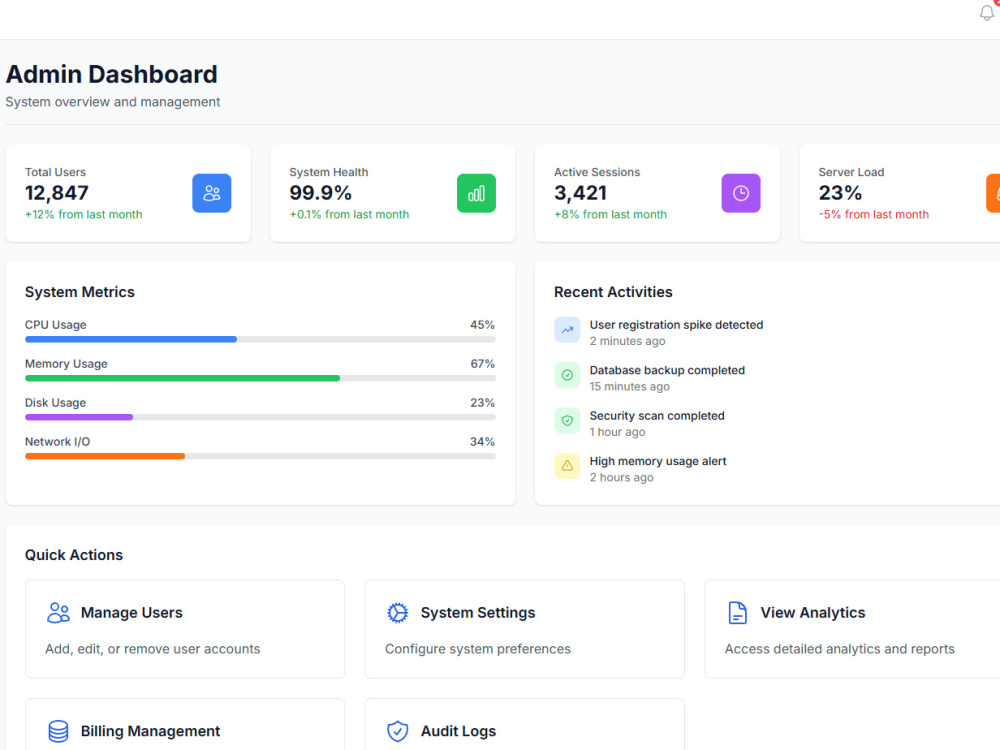Click the '2 hours ago' timestamp
Viewport: 1000px width, 750px height.
621,477
